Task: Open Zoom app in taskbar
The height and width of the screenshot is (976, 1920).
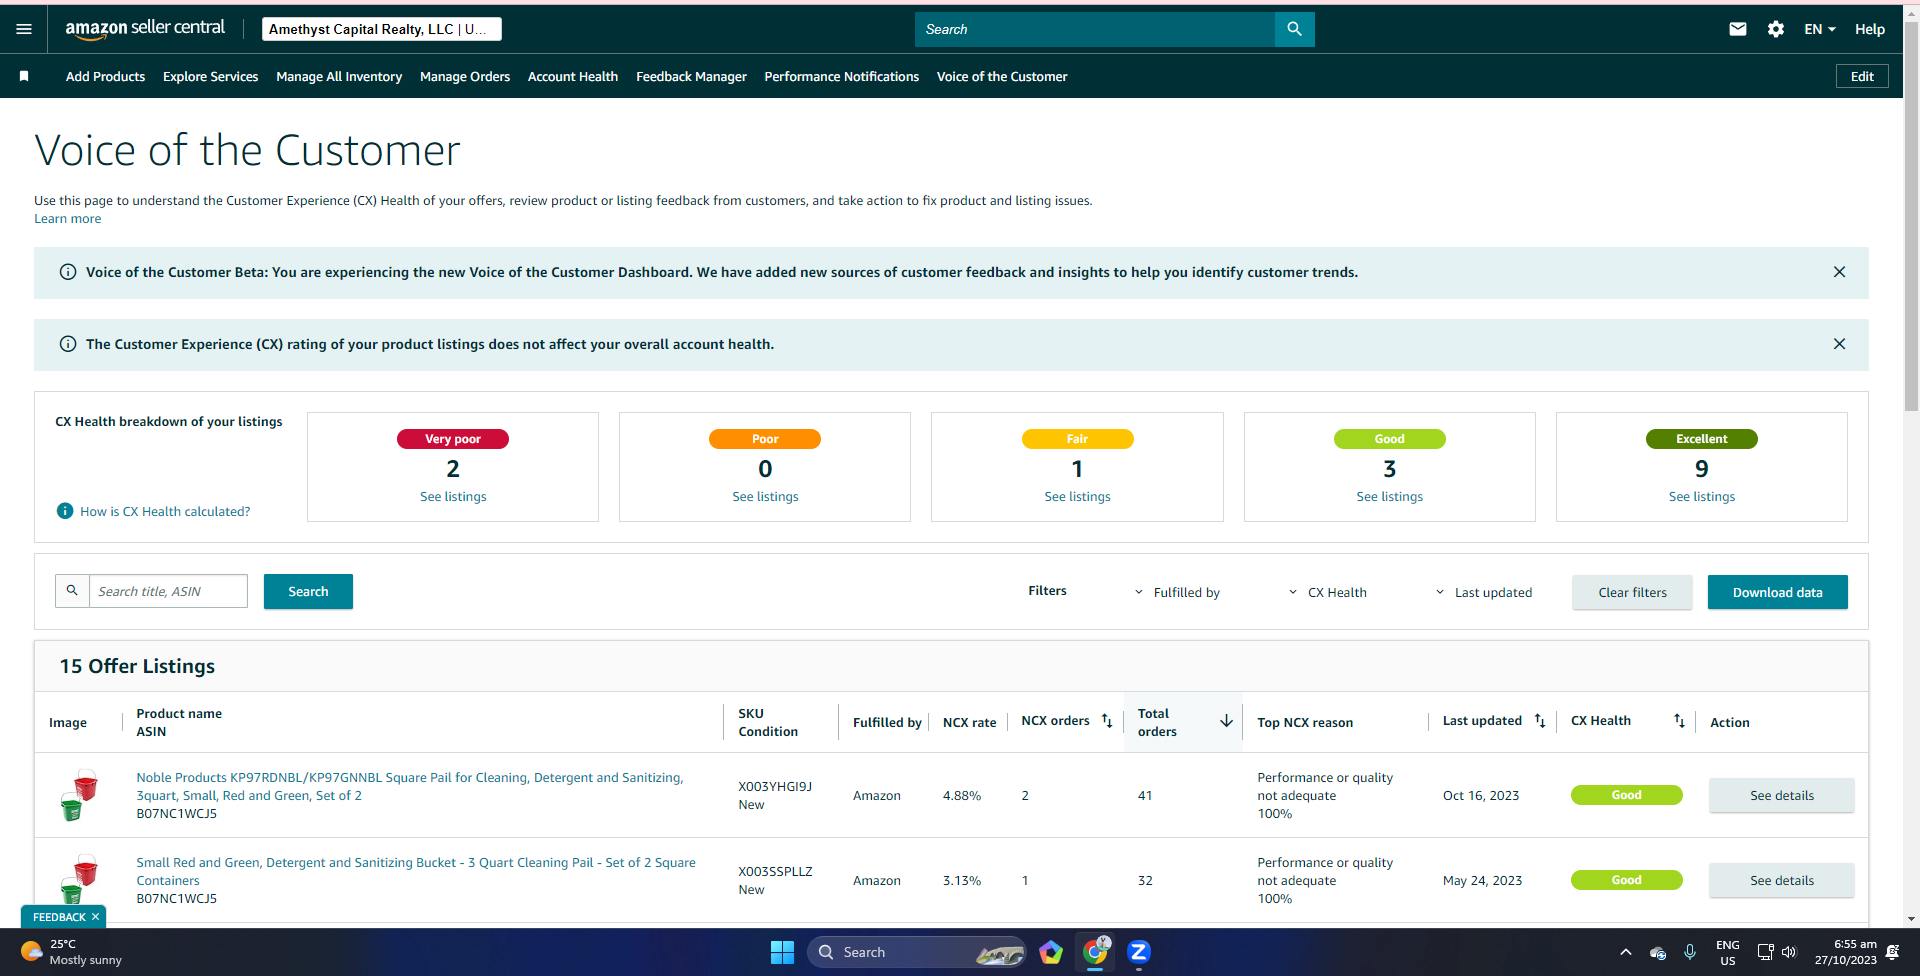Action: click(x=1139, y=952)
